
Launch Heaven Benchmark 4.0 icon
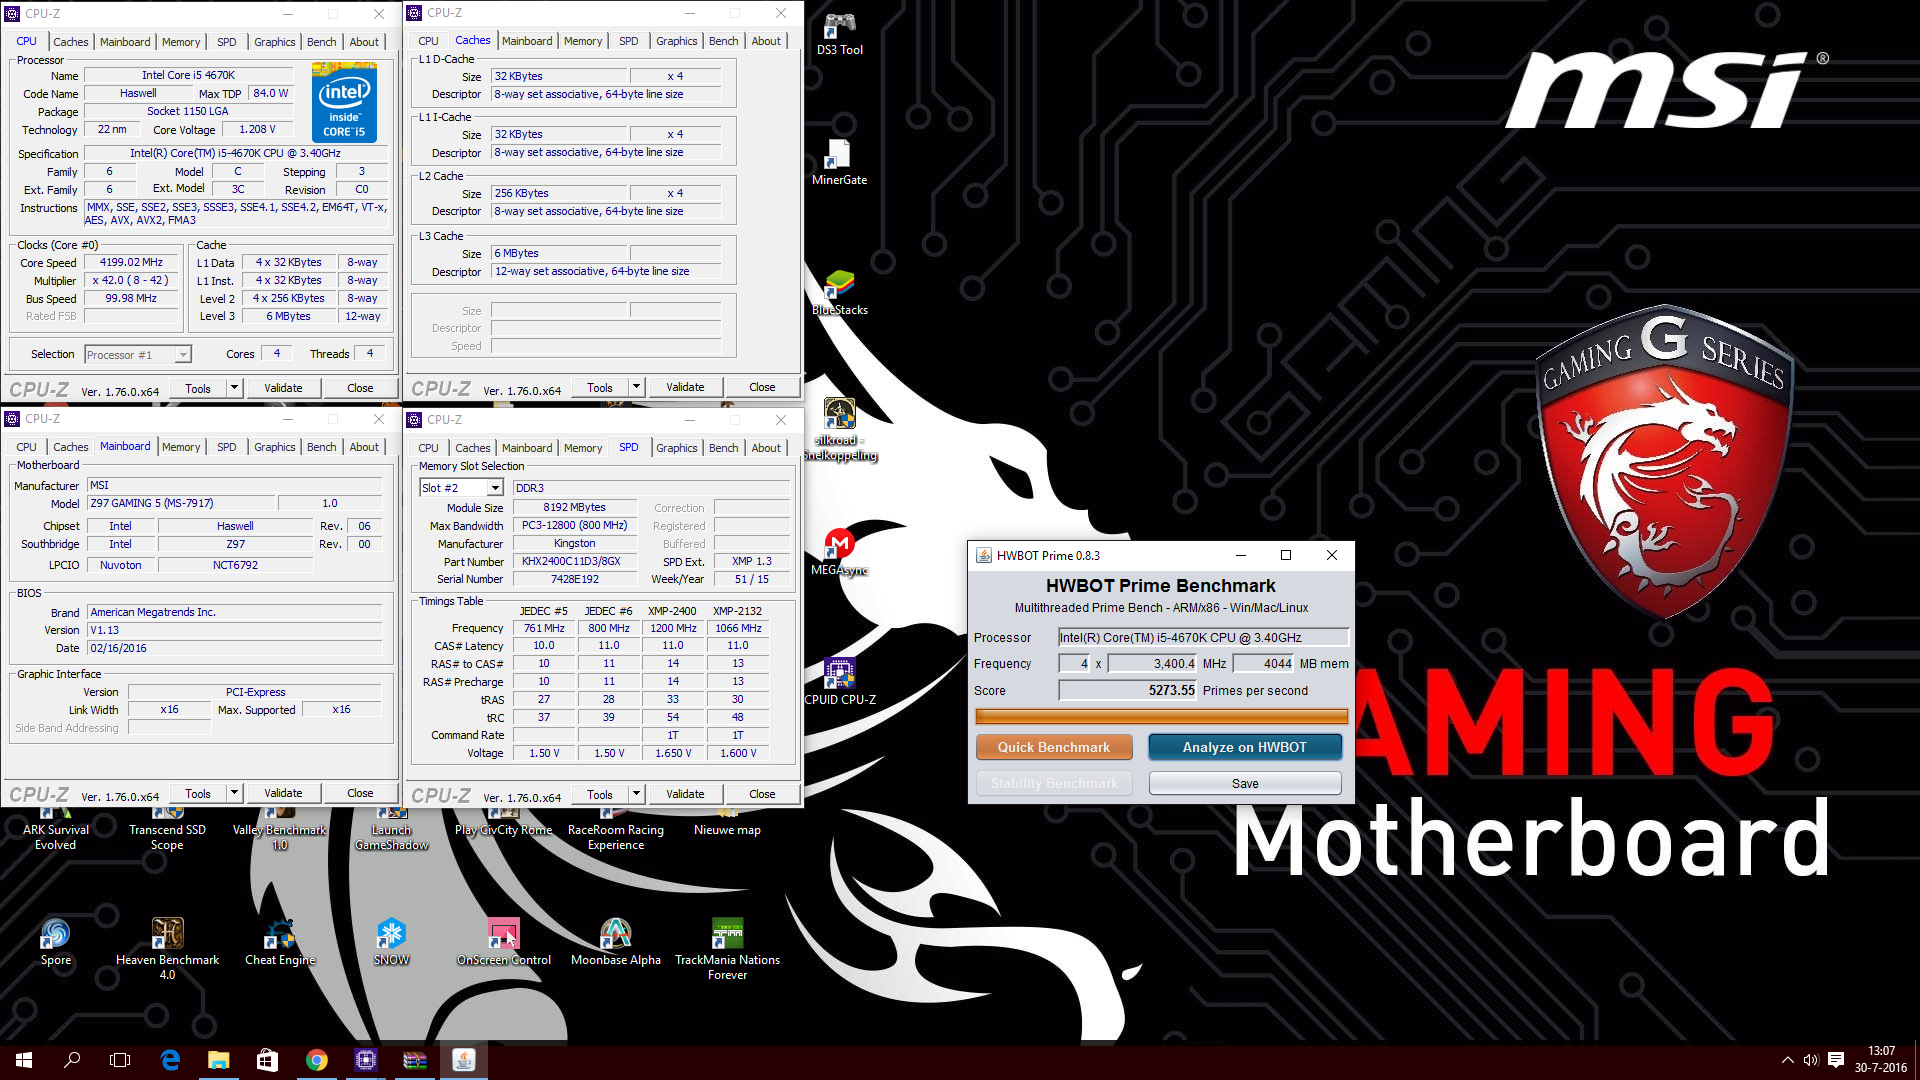point(167,948)
